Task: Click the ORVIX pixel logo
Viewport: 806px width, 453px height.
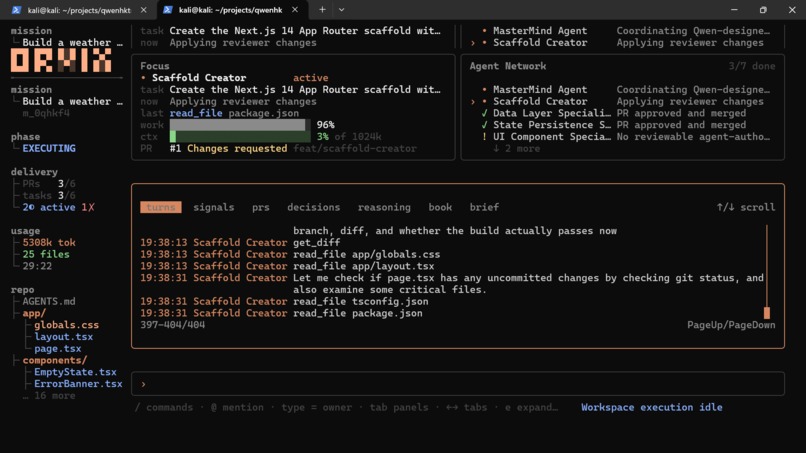Action: pos(61,61)
